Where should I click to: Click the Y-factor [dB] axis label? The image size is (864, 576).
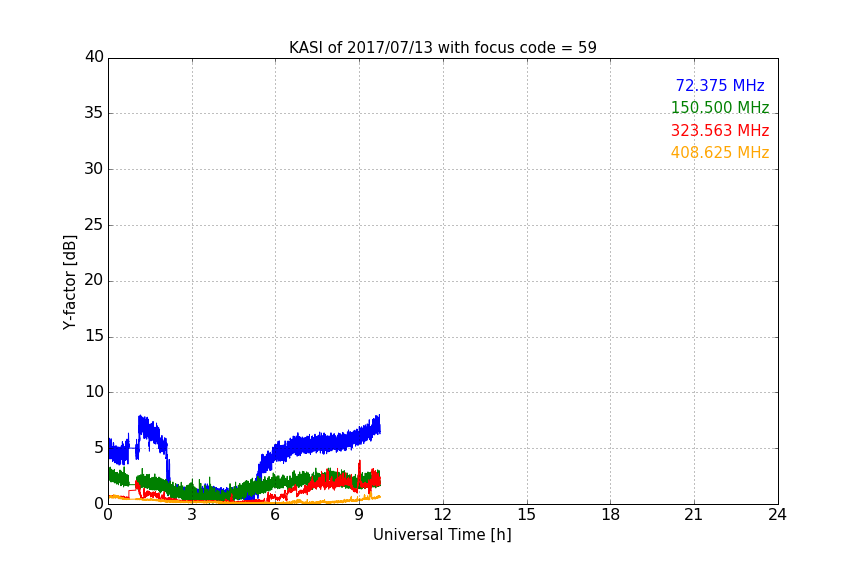(x=69, y=282)
